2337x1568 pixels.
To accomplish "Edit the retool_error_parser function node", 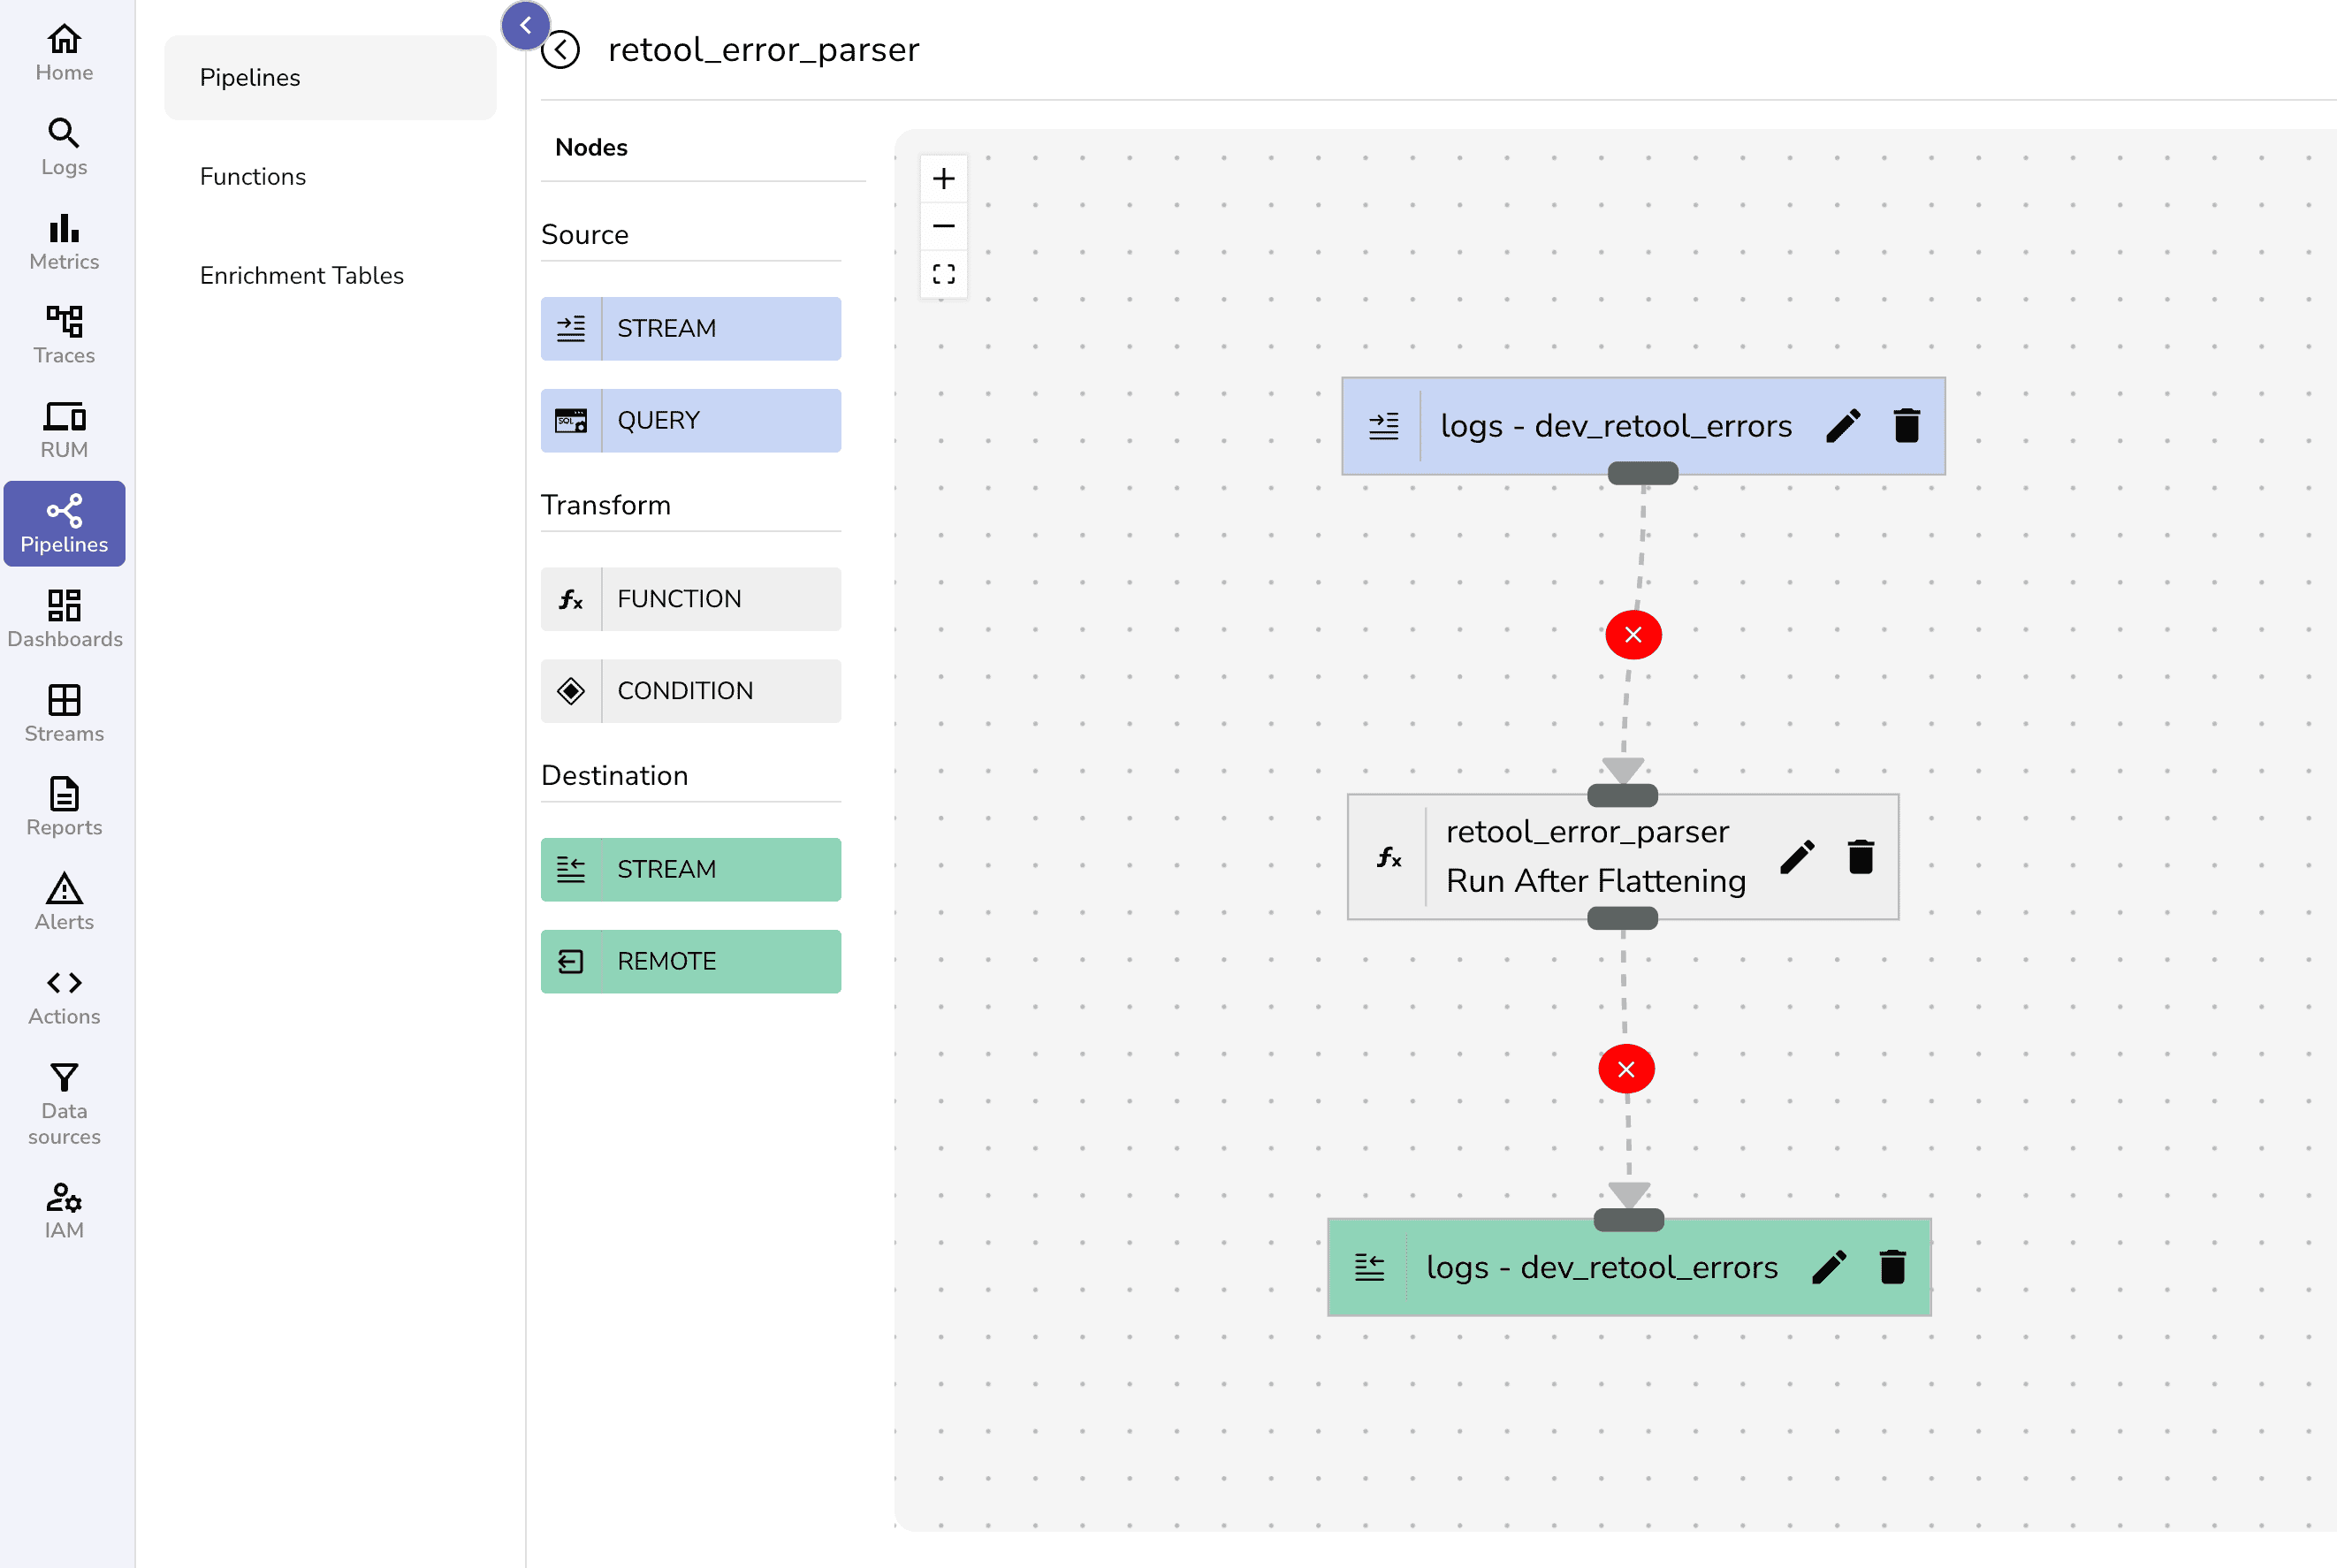I will tap(1796, 857).
